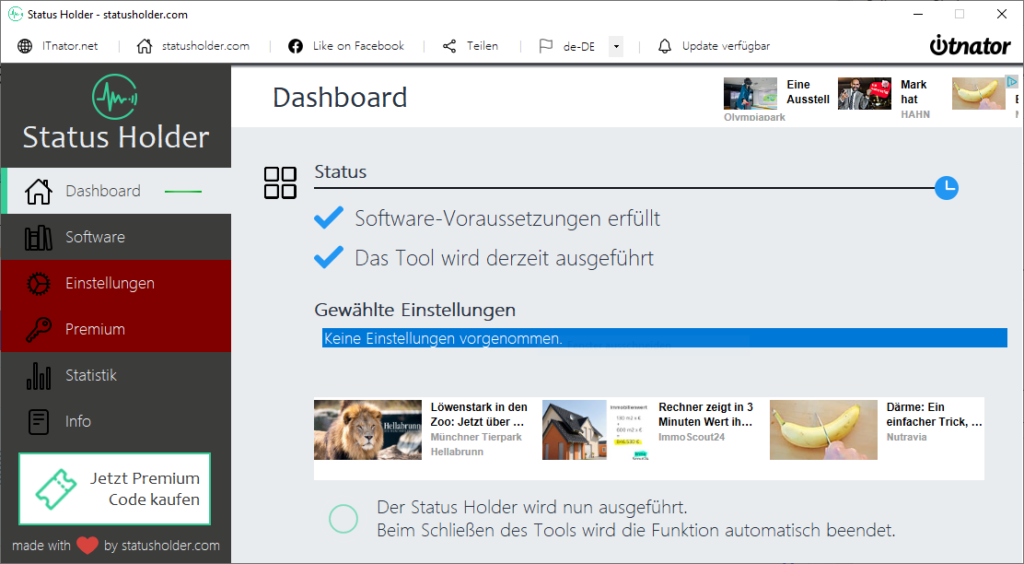
Task: Click the Jetzt Premium Code kaufen button
Action: [115, 489]
